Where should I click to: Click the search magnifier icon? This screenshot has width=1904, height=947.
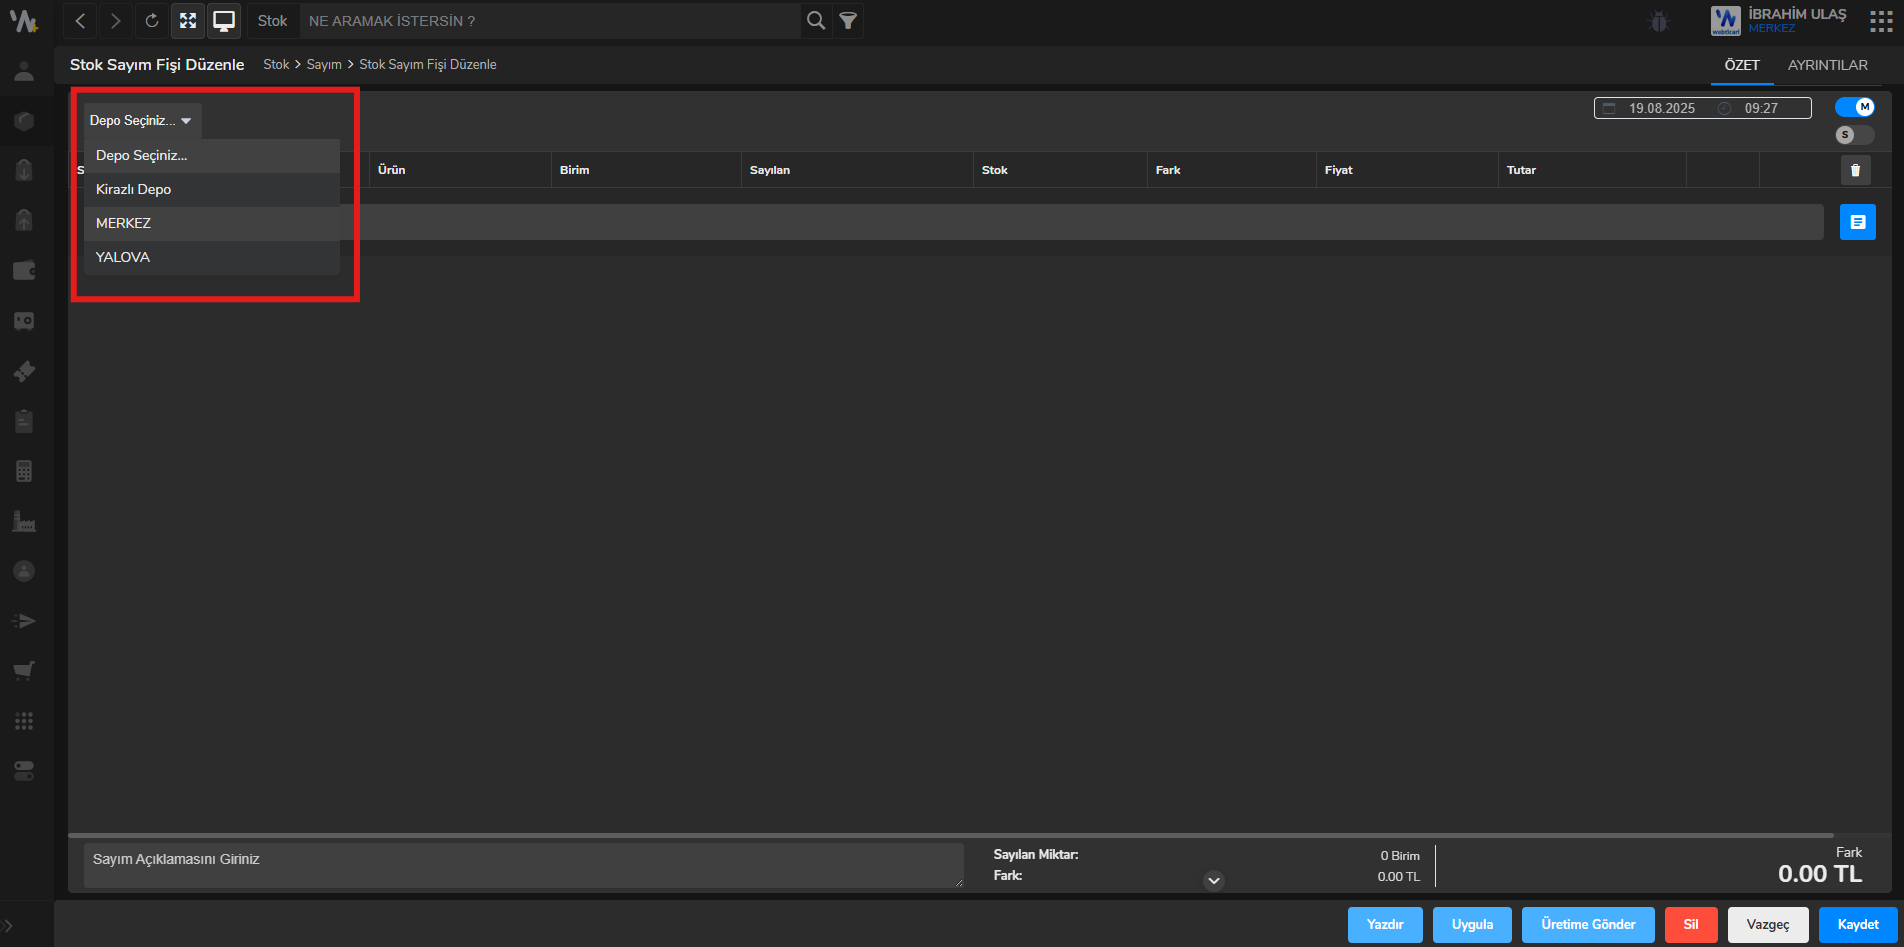[816, 21]
